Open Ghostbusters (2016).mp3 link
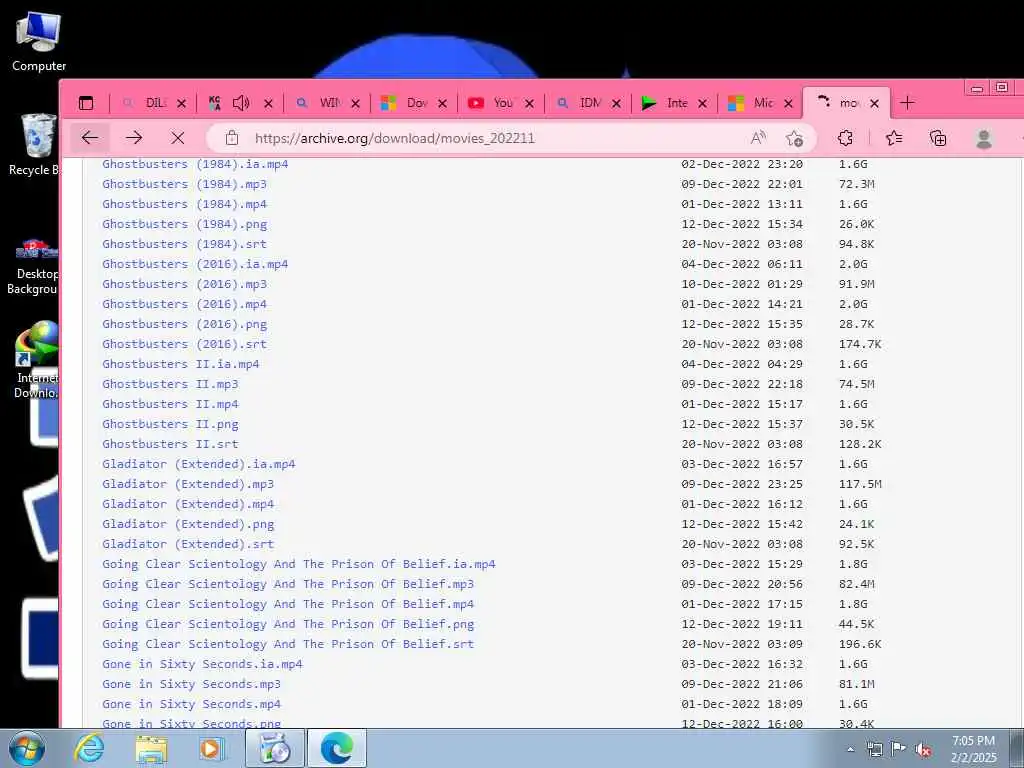The width and height of the screenshot is (1024, 768). pyautogui.click(x=184, y=284)
